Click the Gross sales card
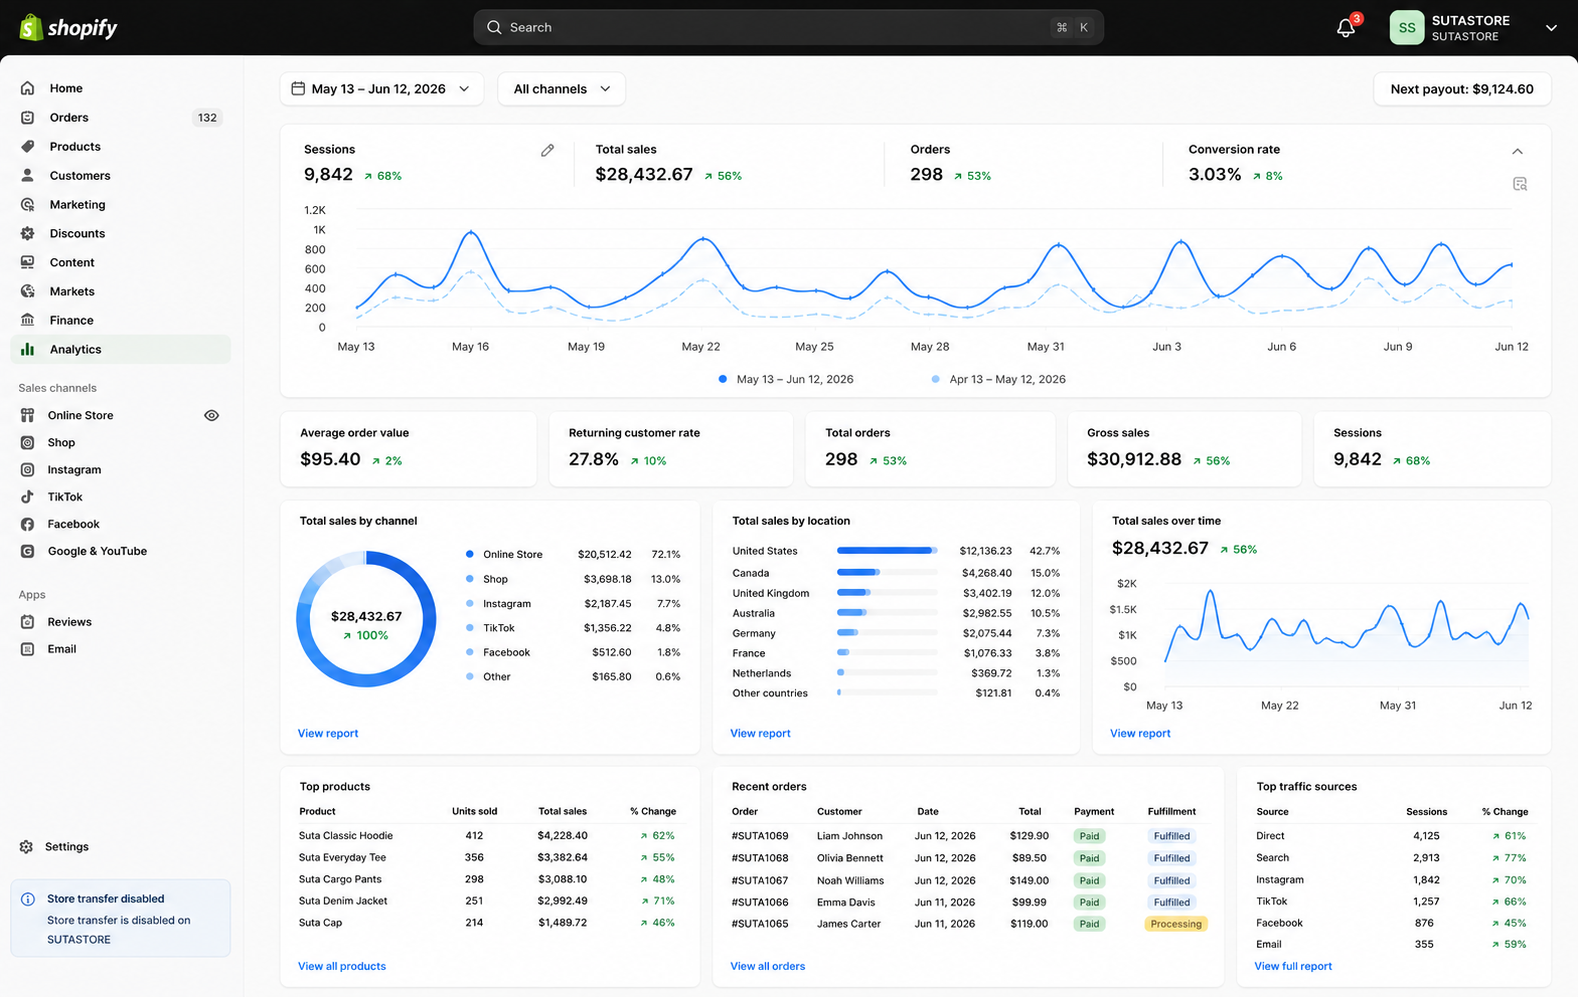 tap(1184, 449)
